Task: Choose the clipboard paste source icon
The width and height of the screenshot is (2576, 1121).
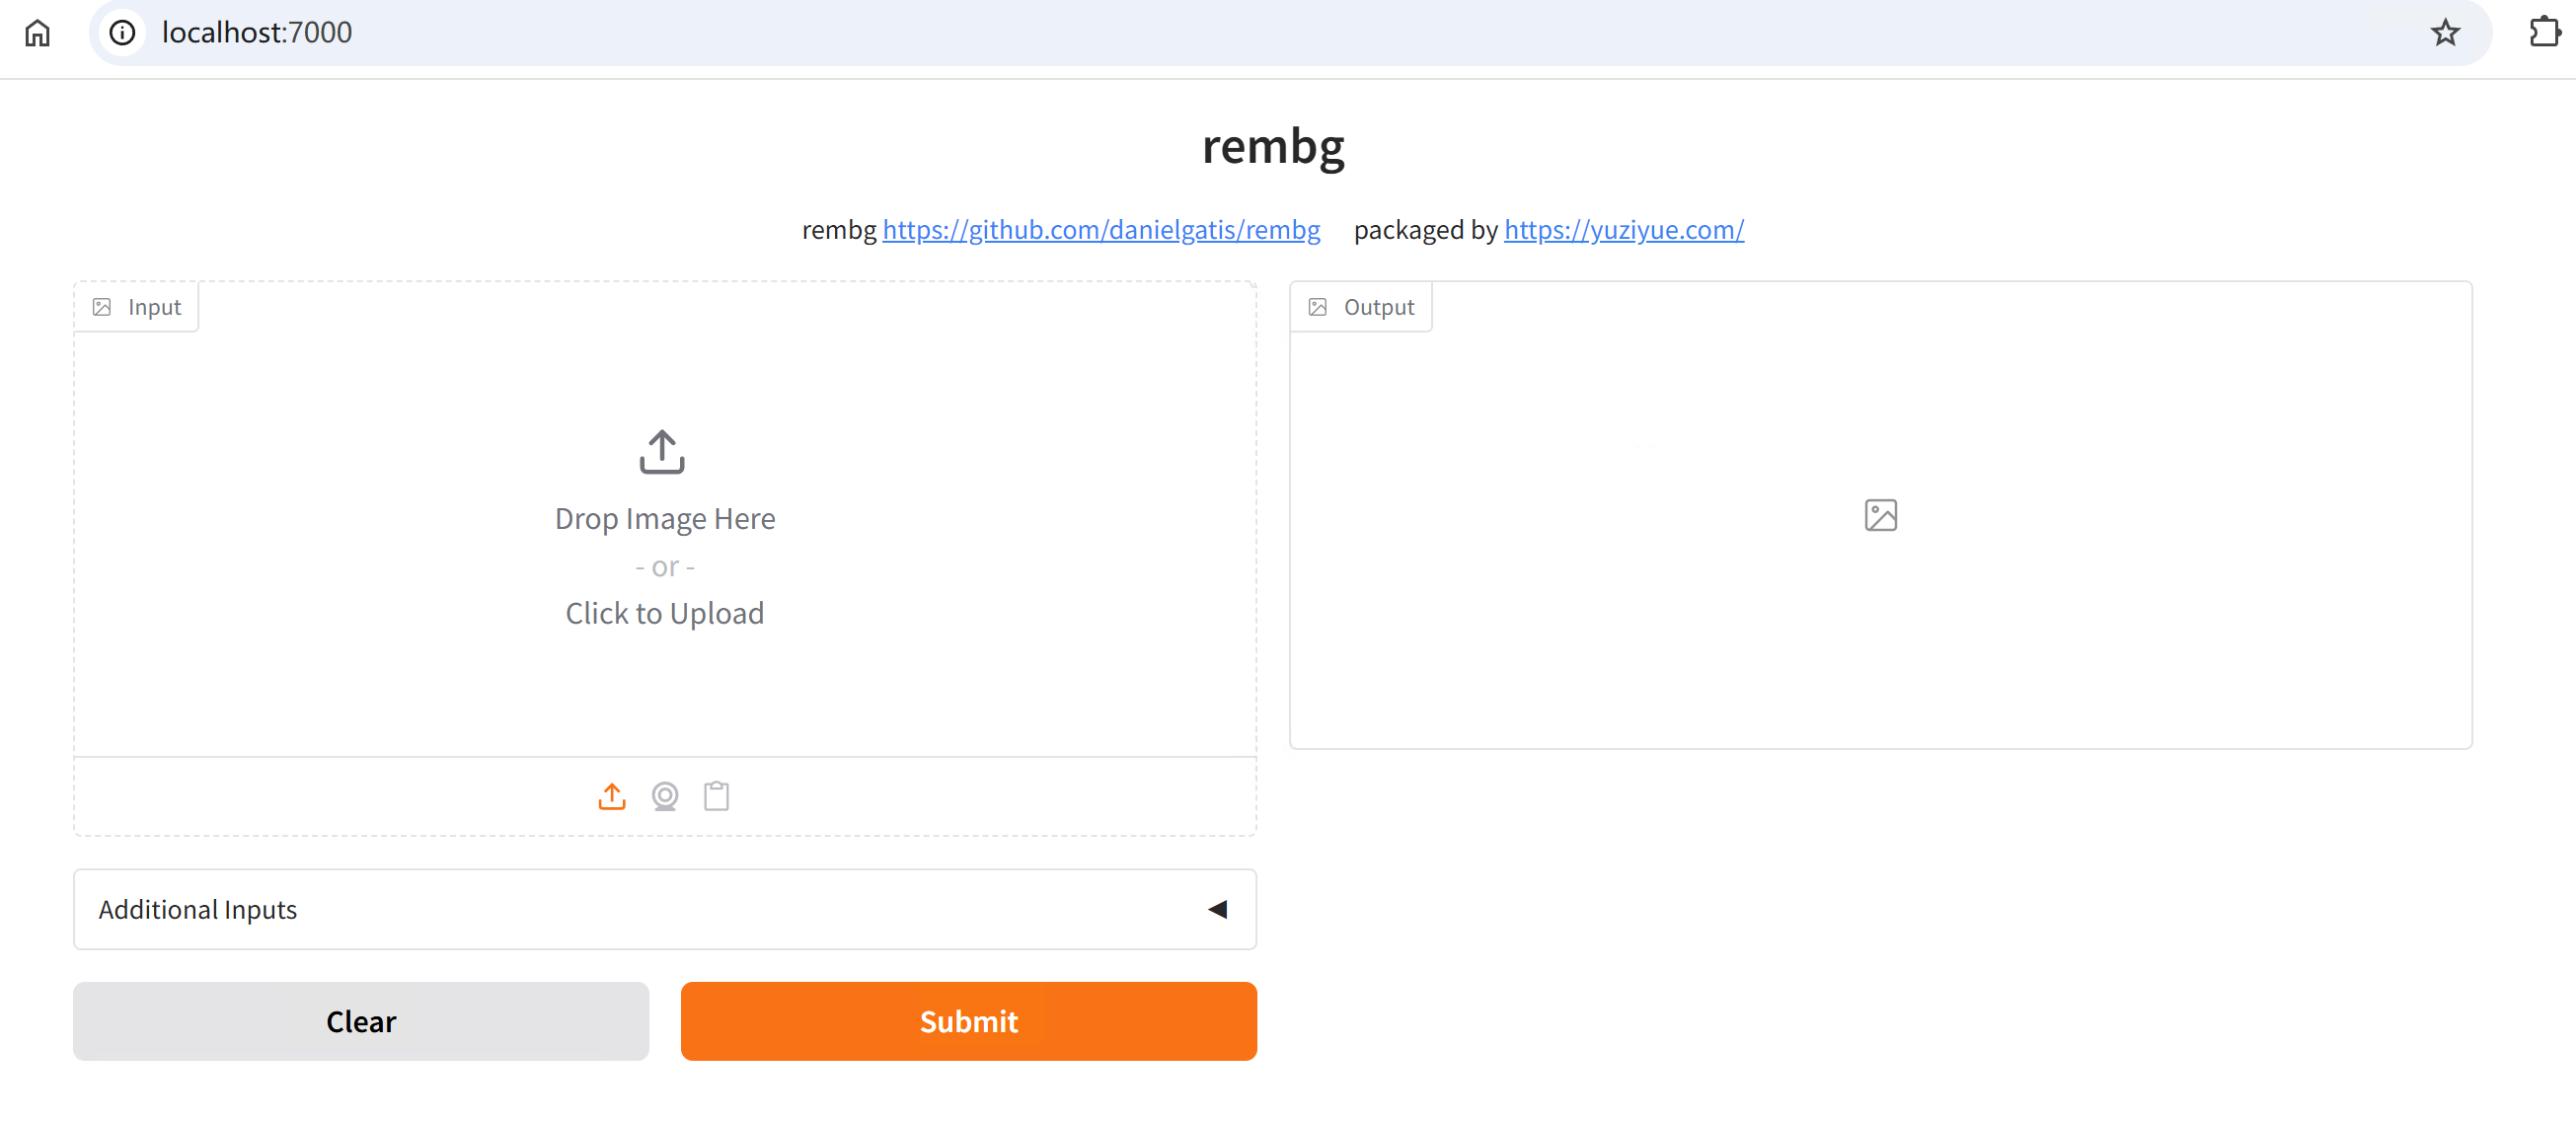Action: tap(716, 796)
